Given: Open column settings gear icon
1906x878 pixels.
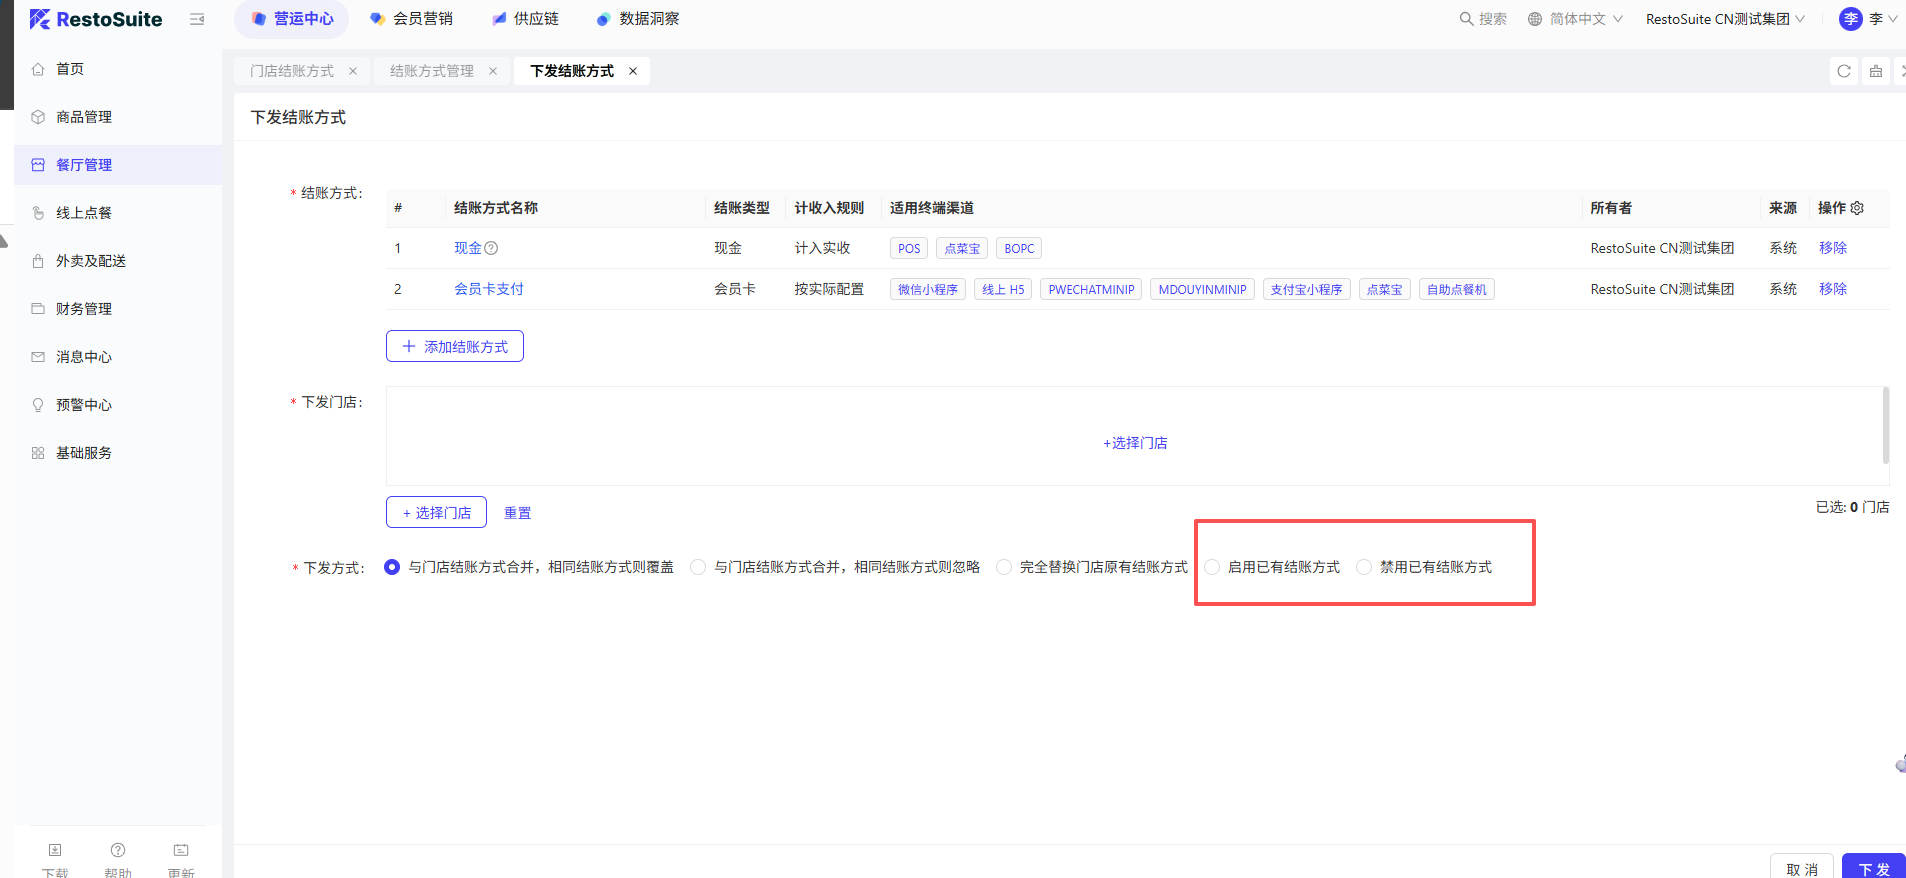Looking at the screenshot, I should [1857, 208].
